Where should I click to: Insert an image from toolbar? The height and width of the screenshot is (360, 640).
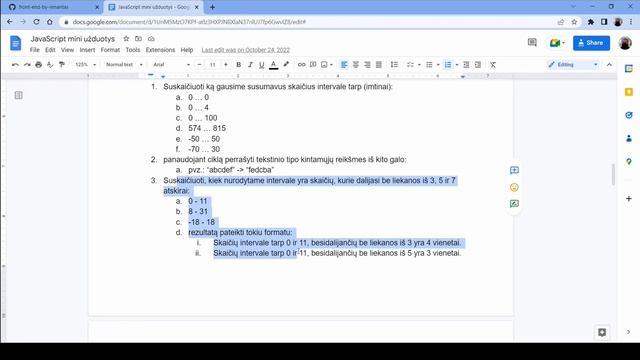324,64
